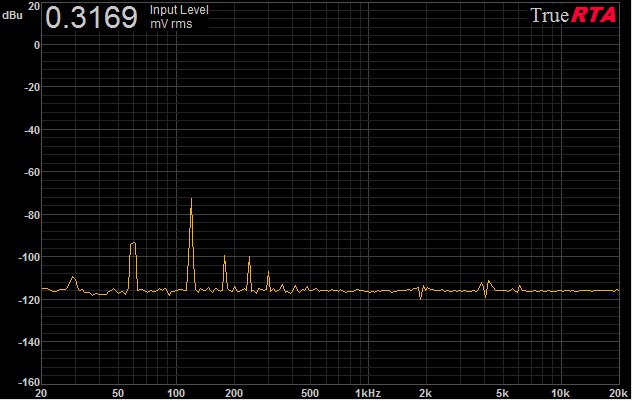Click the 'Input Level' label
Screen dimensions: 632x401
[x=179, y=10]
